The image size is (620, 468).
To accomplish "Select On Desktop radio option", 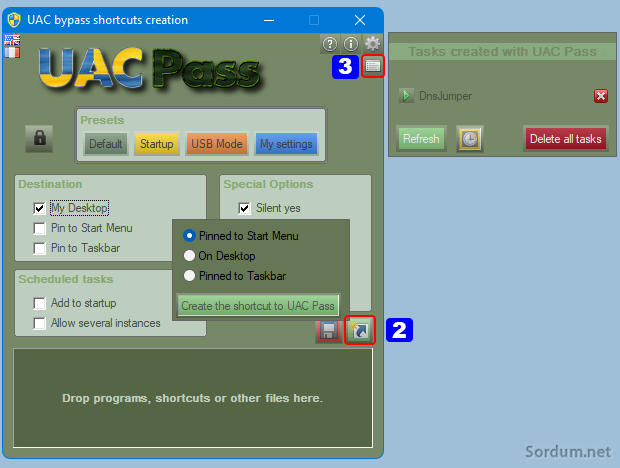I will point(189,256).
